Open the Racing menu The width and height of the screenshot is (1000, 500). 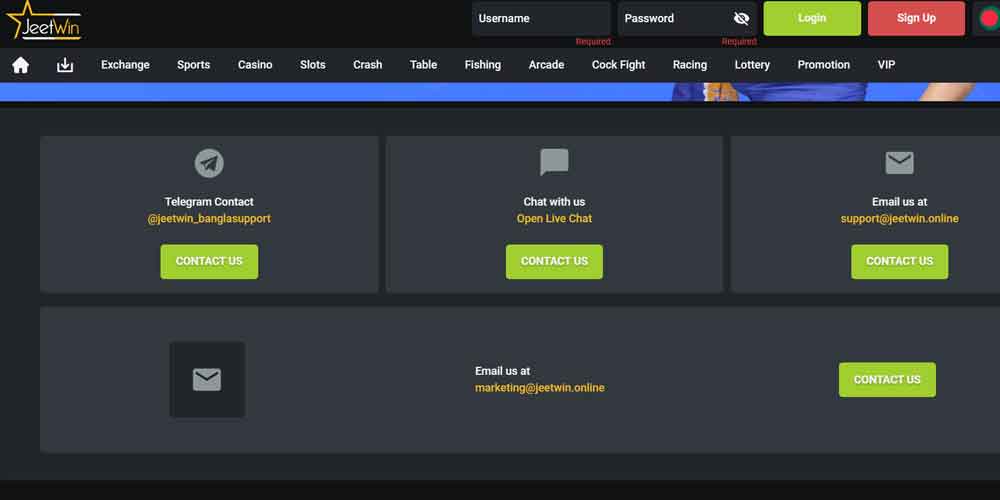(690, 65)
